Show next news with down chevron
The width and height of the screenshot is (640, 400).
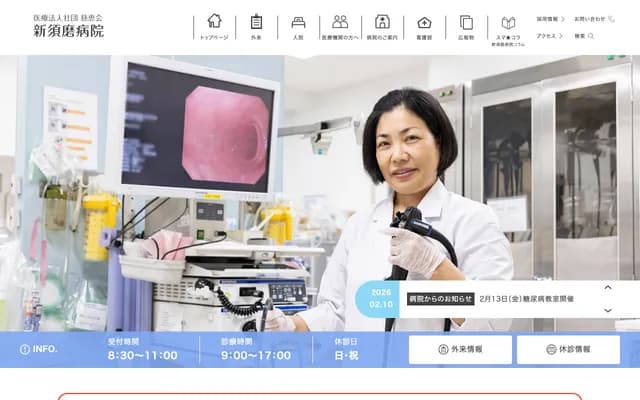[x=607, y=310]
